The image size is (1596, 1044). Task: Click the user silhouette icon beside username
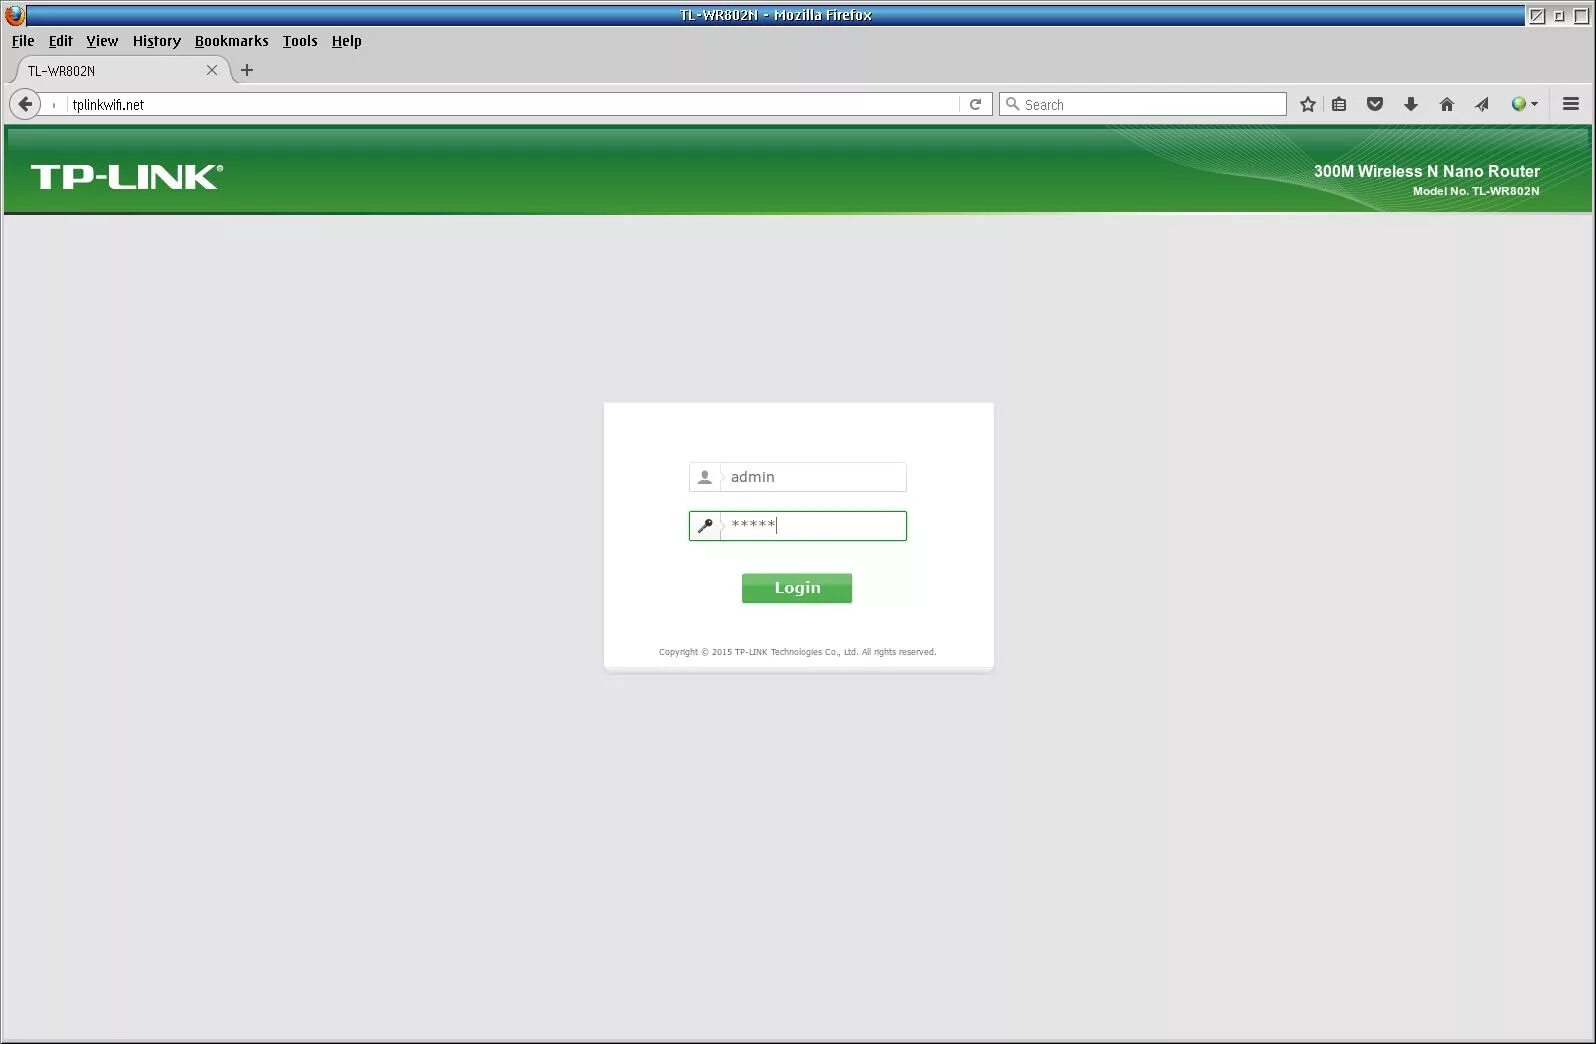704,477
